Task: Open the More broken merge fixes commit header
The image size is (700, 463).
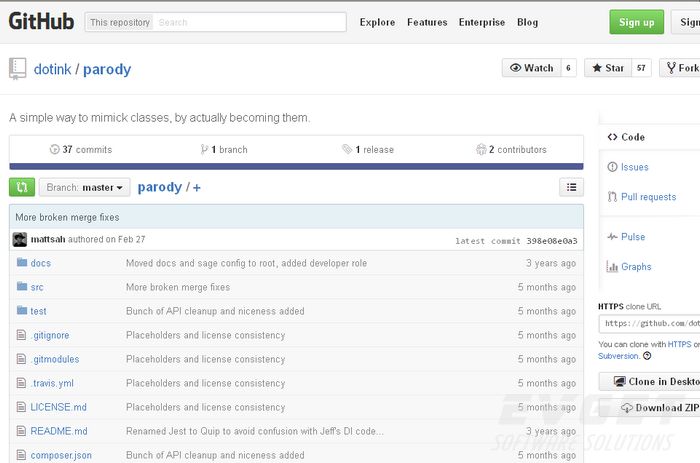Action: tap(67, 217)
